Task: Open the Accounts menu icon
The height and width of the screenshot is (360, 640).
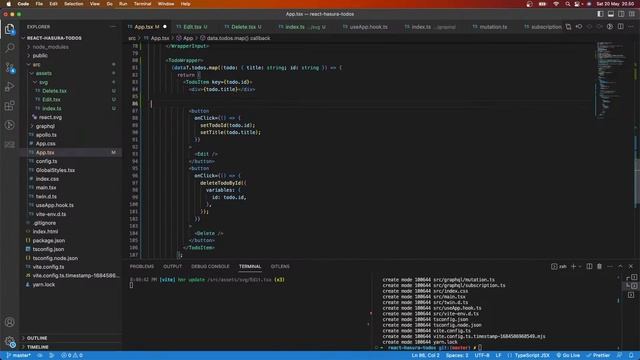Action: tap(9, 322)
